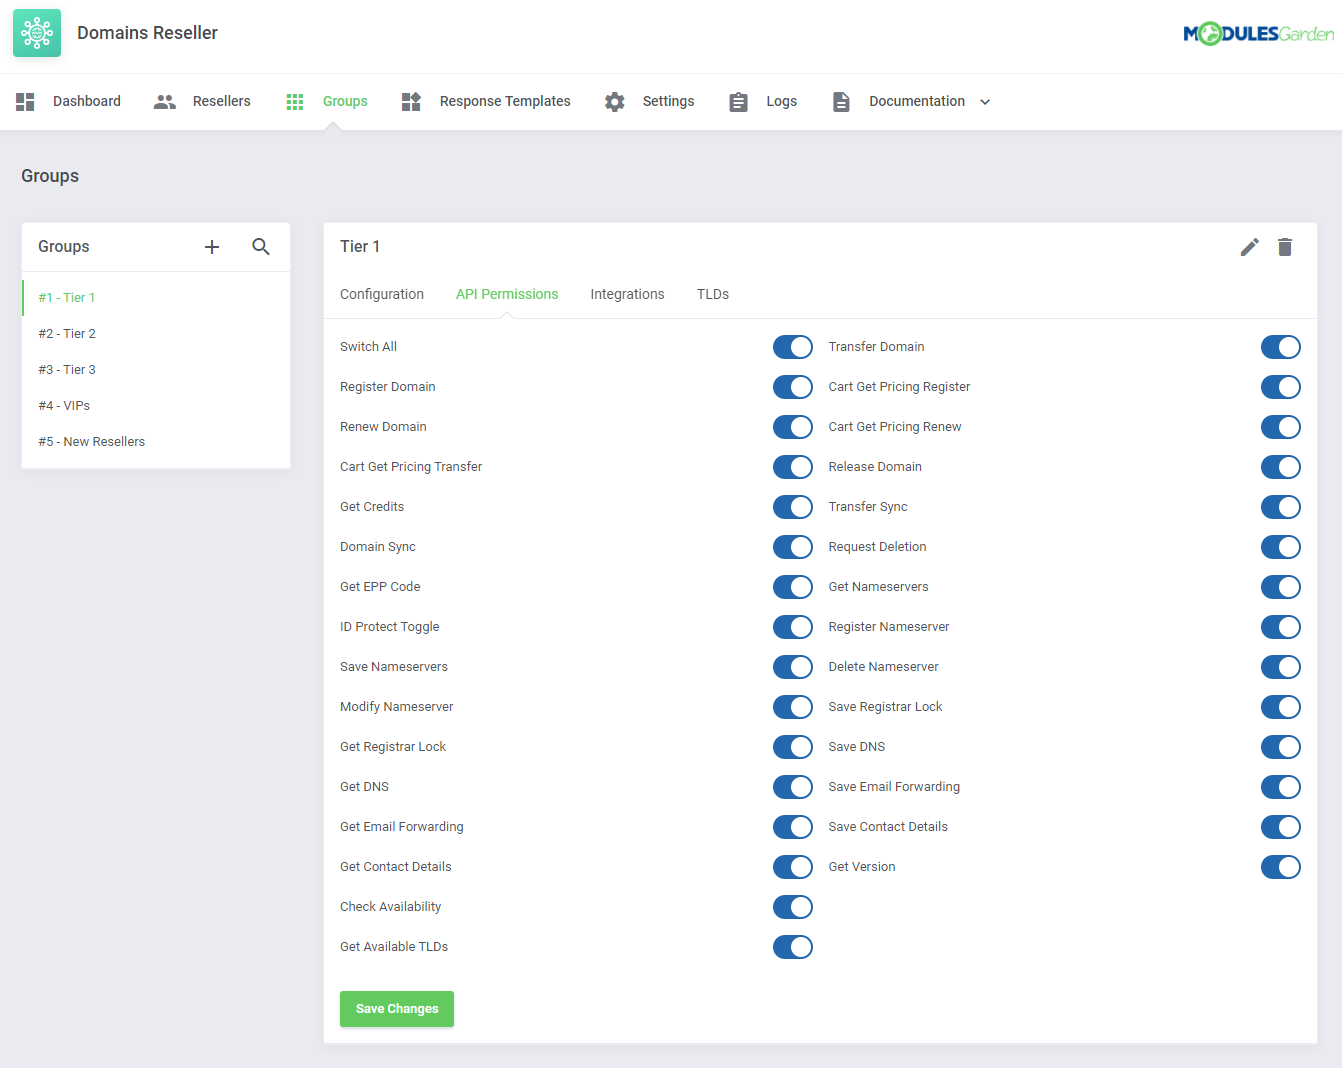
Task: Toggle Get DNS permission
Action: [x=793, y=787]
